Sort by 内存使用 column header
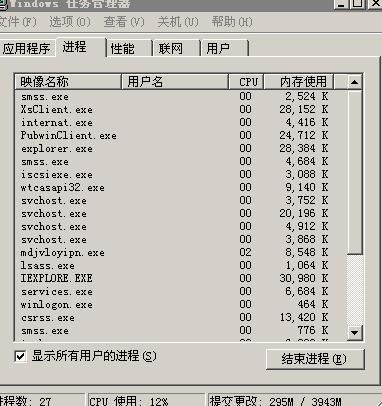The image size is (382, 406). 299,82
